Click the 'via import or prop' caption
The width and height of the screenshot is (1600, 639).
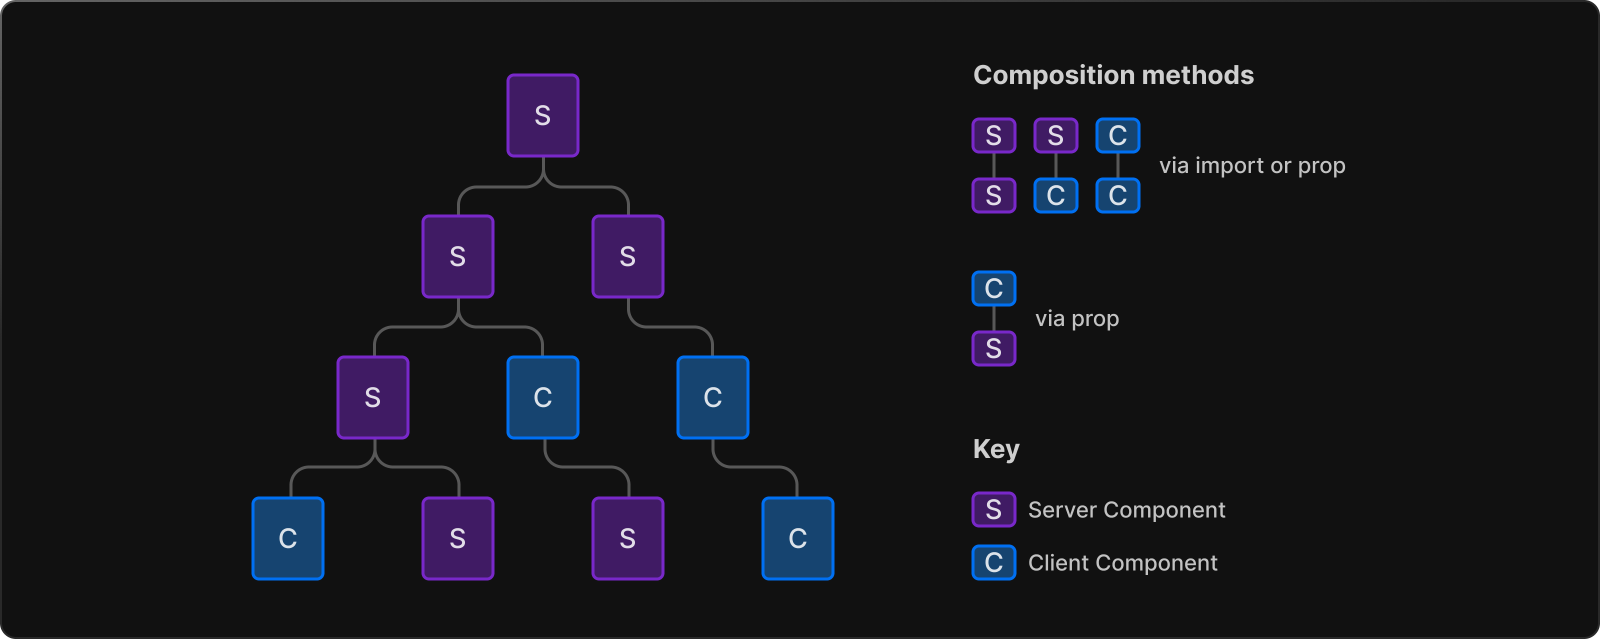1252,166
